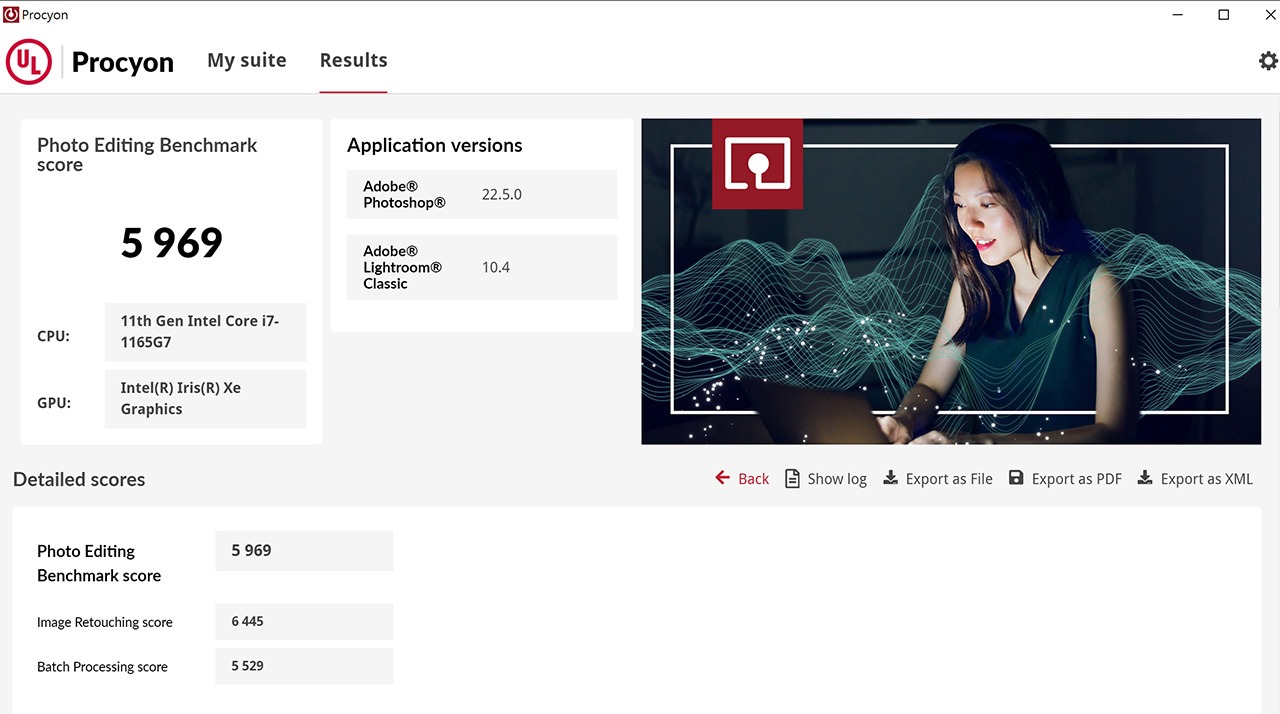Click the UL logo in the header

29,62
